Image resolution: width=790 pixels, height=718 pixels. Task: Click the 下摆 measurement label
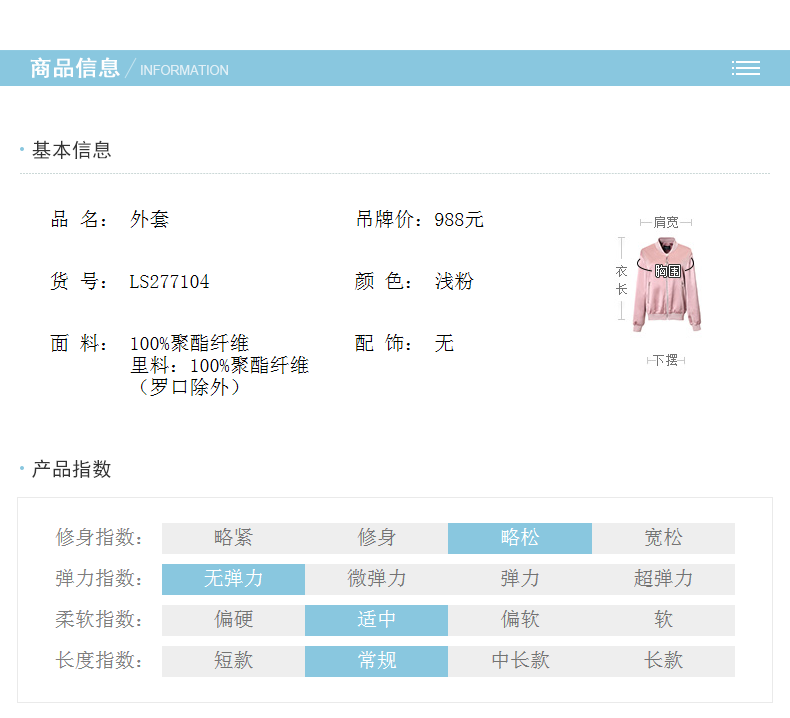(666, 360)
